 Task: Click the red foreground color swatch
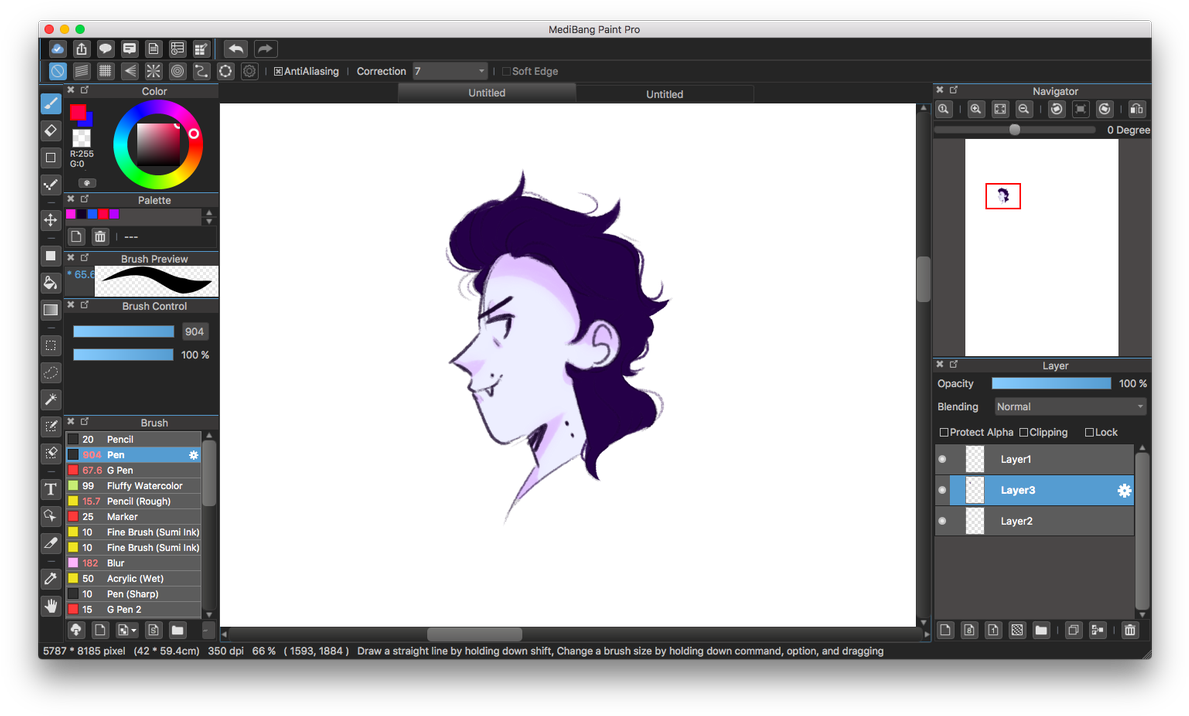click(x=79, y=113)
